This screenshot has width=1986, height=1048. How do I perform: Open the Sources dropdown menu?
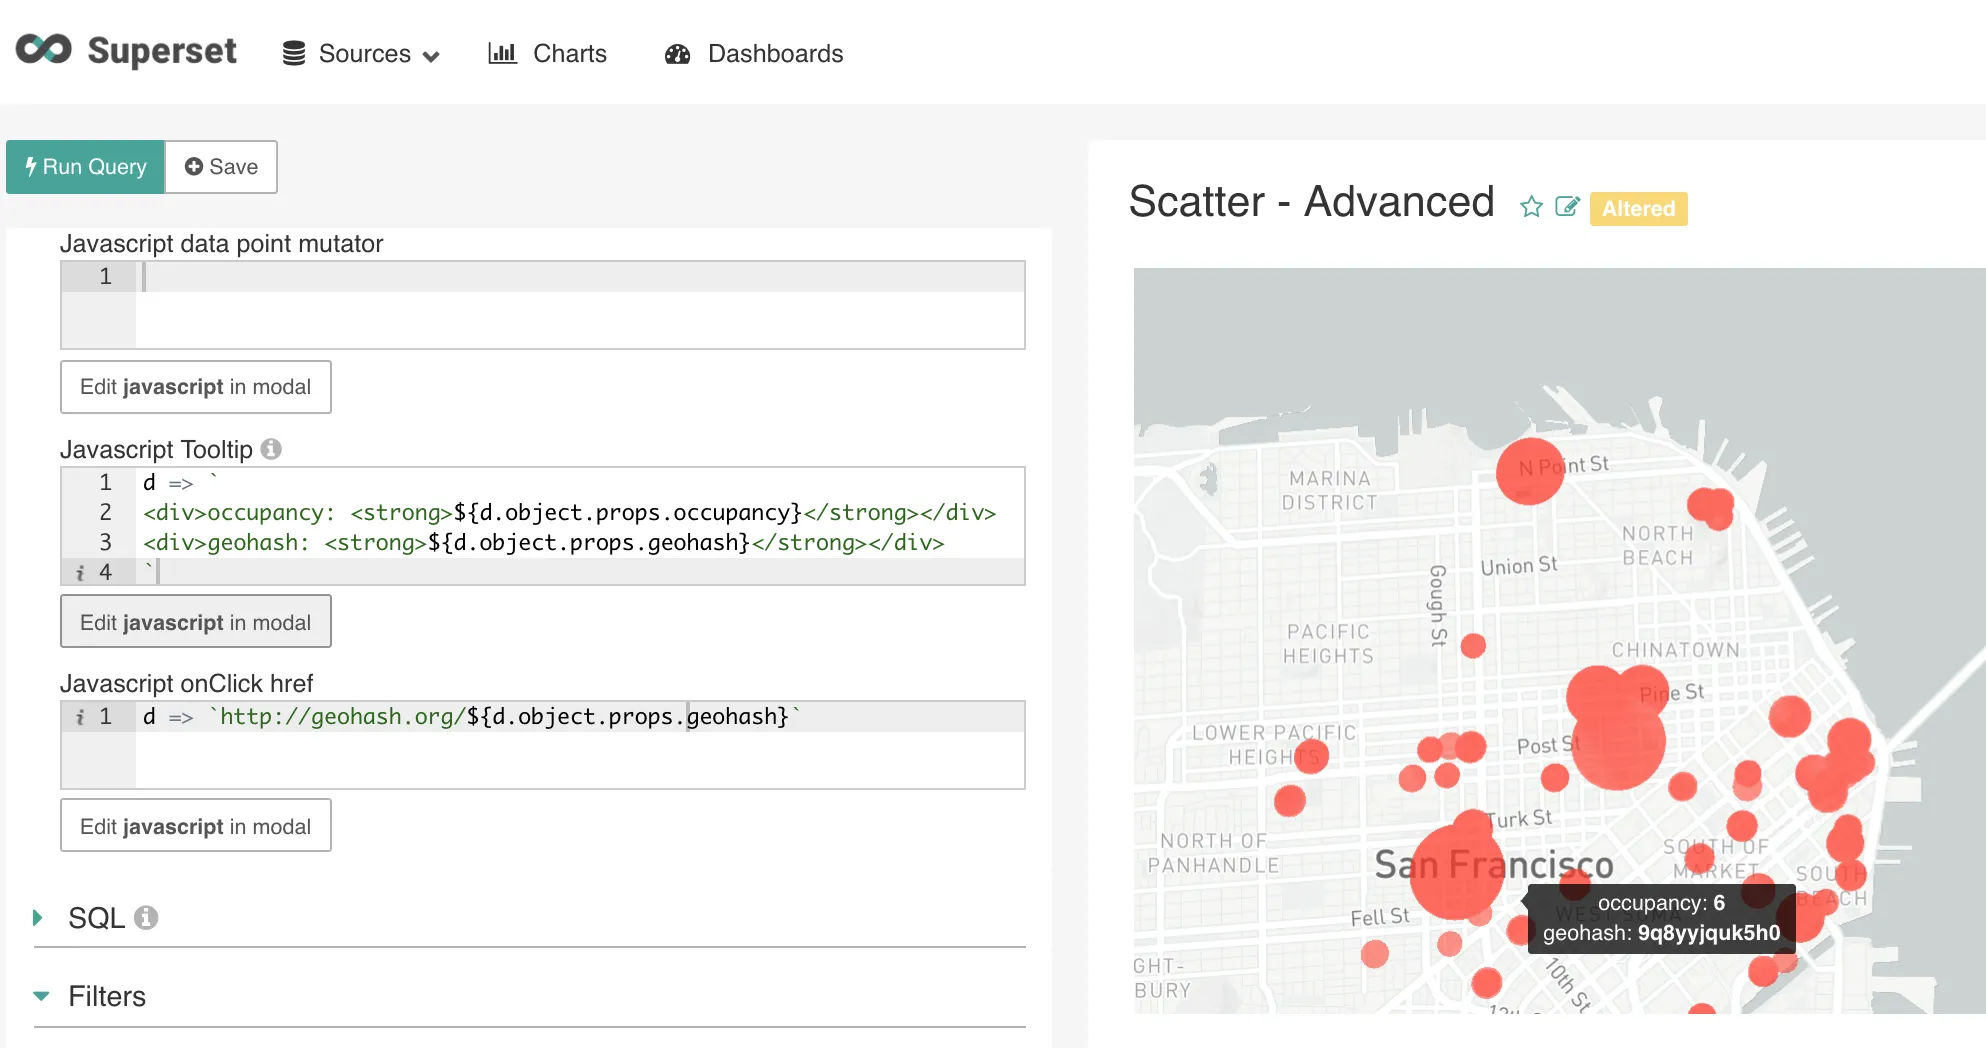(x=362, y=54)
